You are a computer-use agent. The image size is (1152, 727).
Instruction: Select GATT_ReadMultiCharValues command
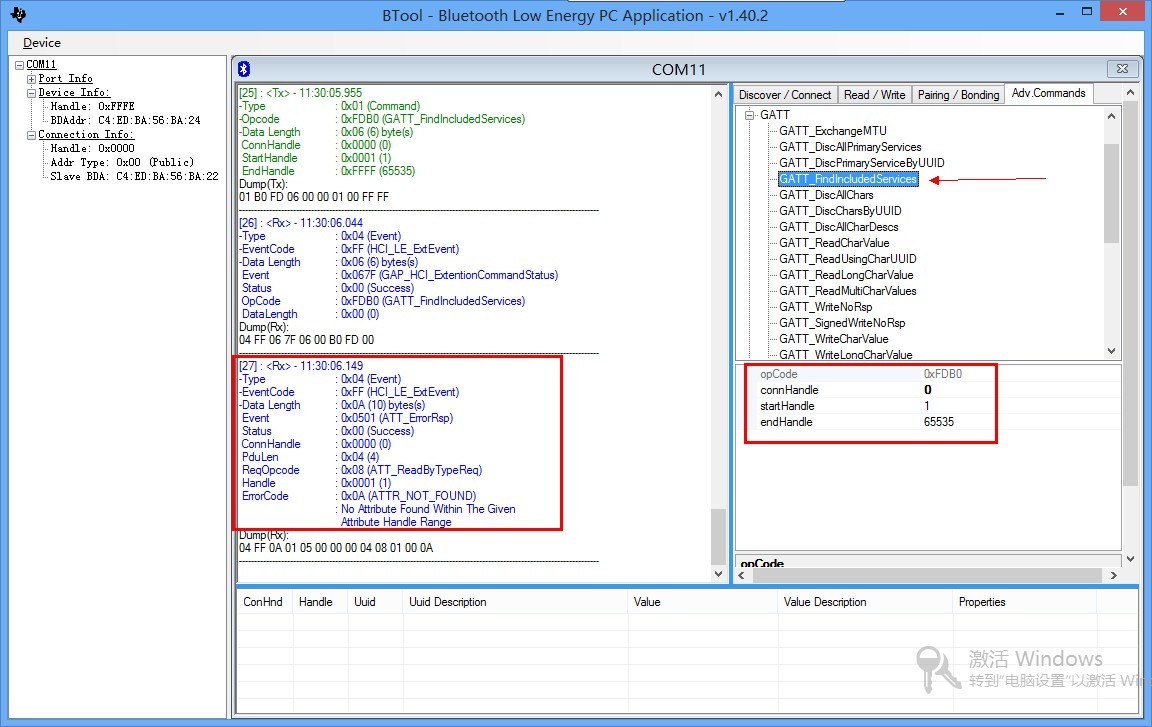(x=848, y=291)
